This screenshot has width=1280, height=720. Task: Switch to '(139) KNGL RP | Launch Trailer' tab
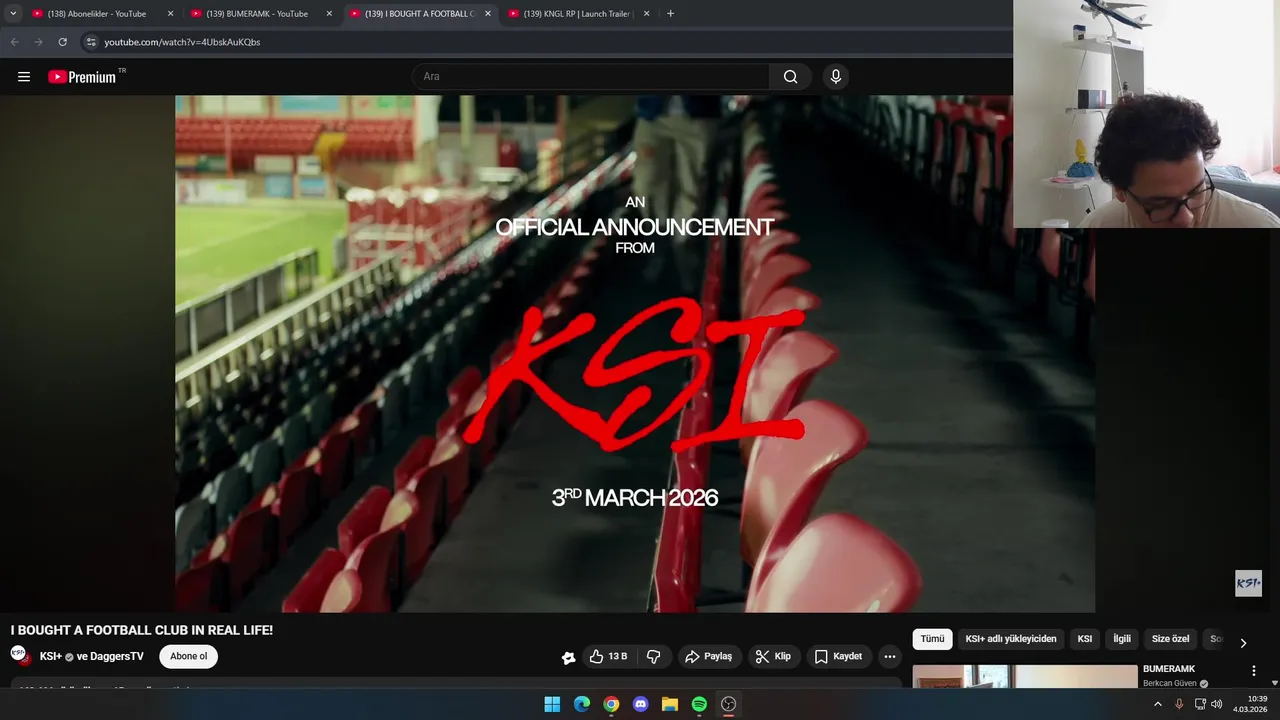(578, 14)
